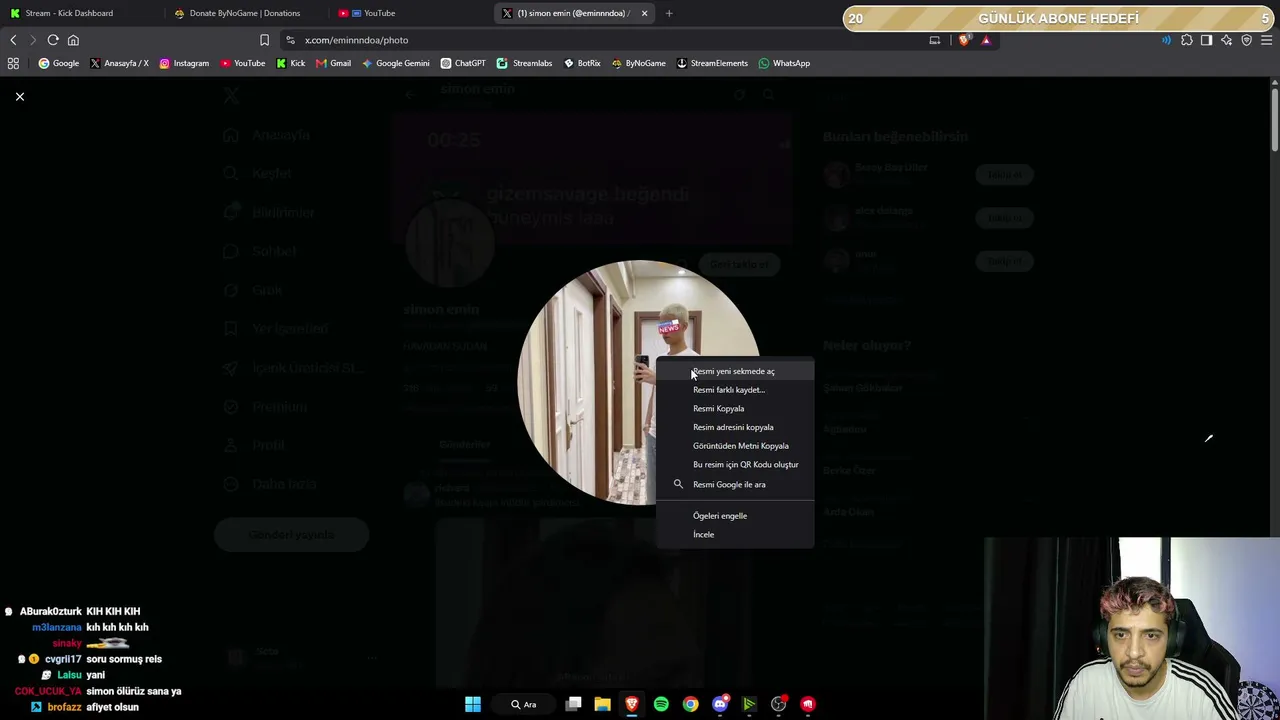Select 'Bu resim için QR Kodu oluştur'

click(735, 464)
